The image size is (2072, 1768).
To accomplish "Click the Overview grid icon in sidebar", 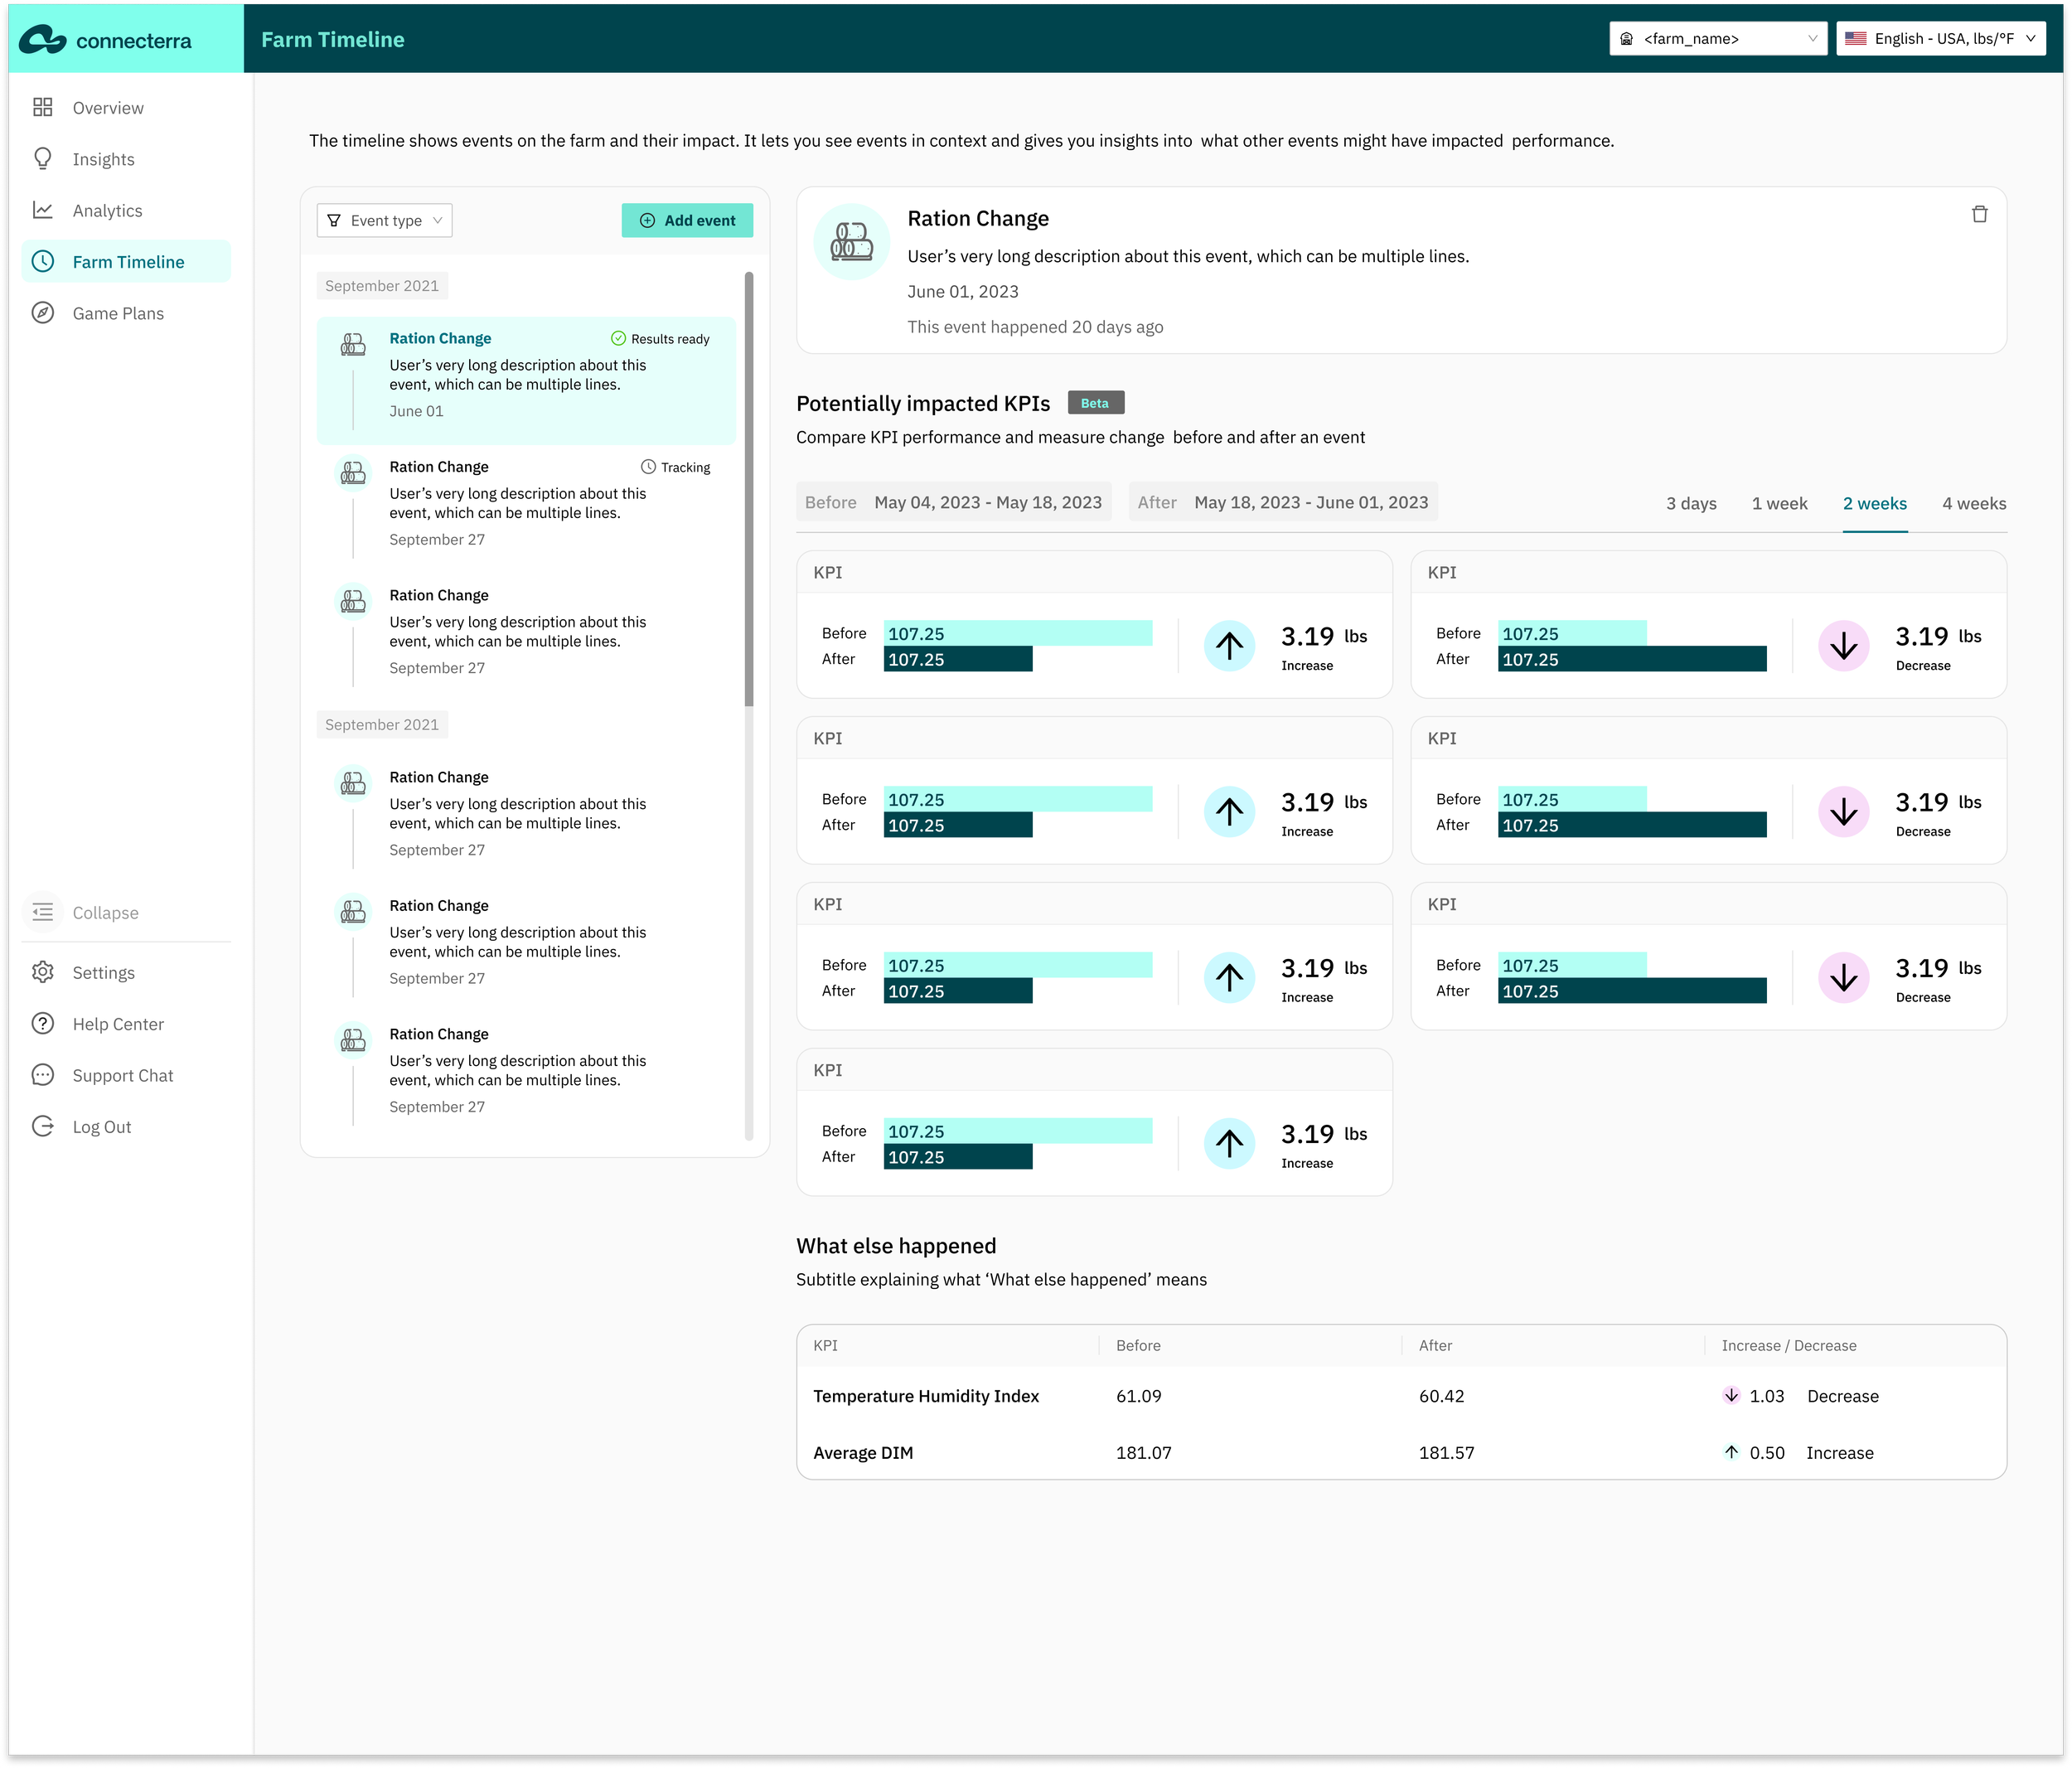I will 43,108.
